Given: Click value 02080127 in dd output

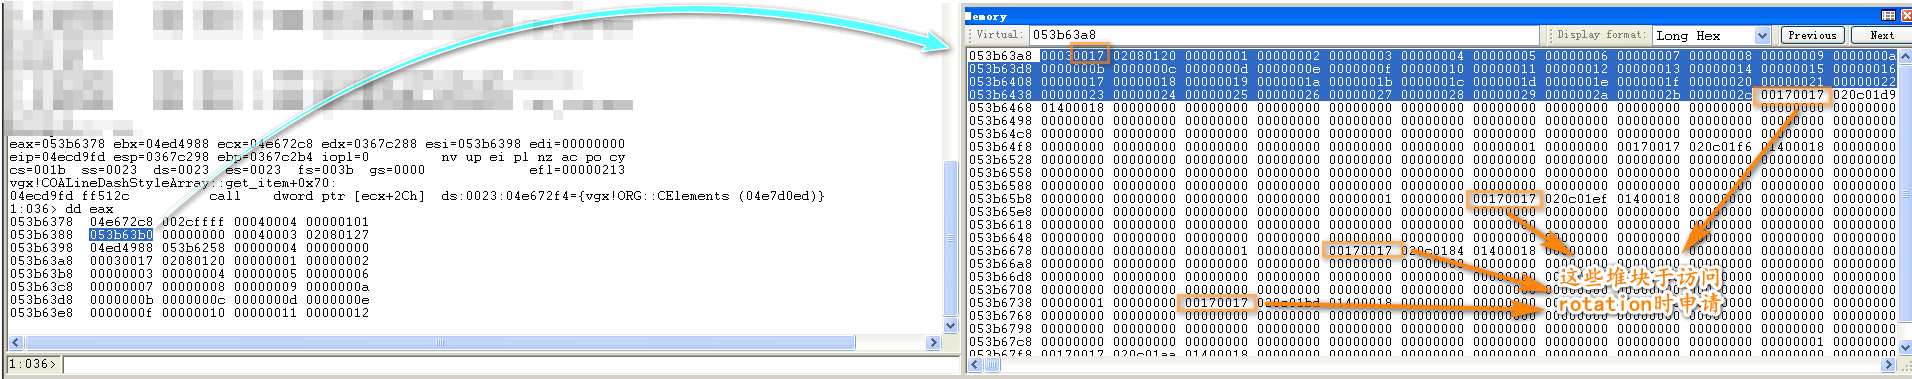Looking at the screenshot, I should (337, 235).
